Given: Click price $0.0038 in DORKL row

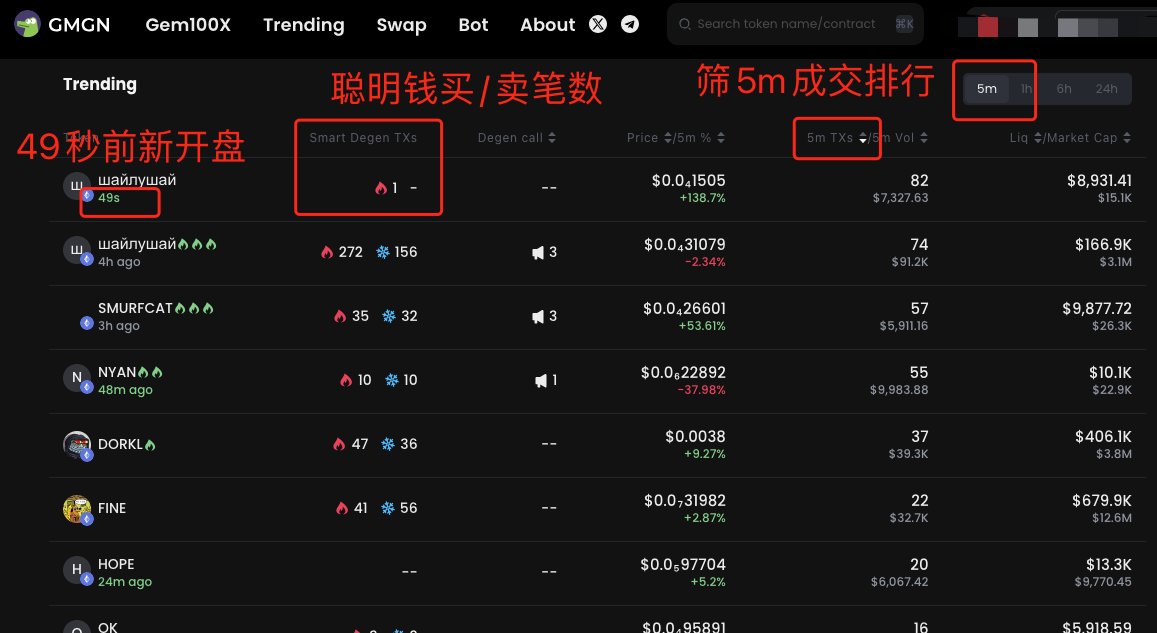Looking at the screenshot, I should click(695, 437).
